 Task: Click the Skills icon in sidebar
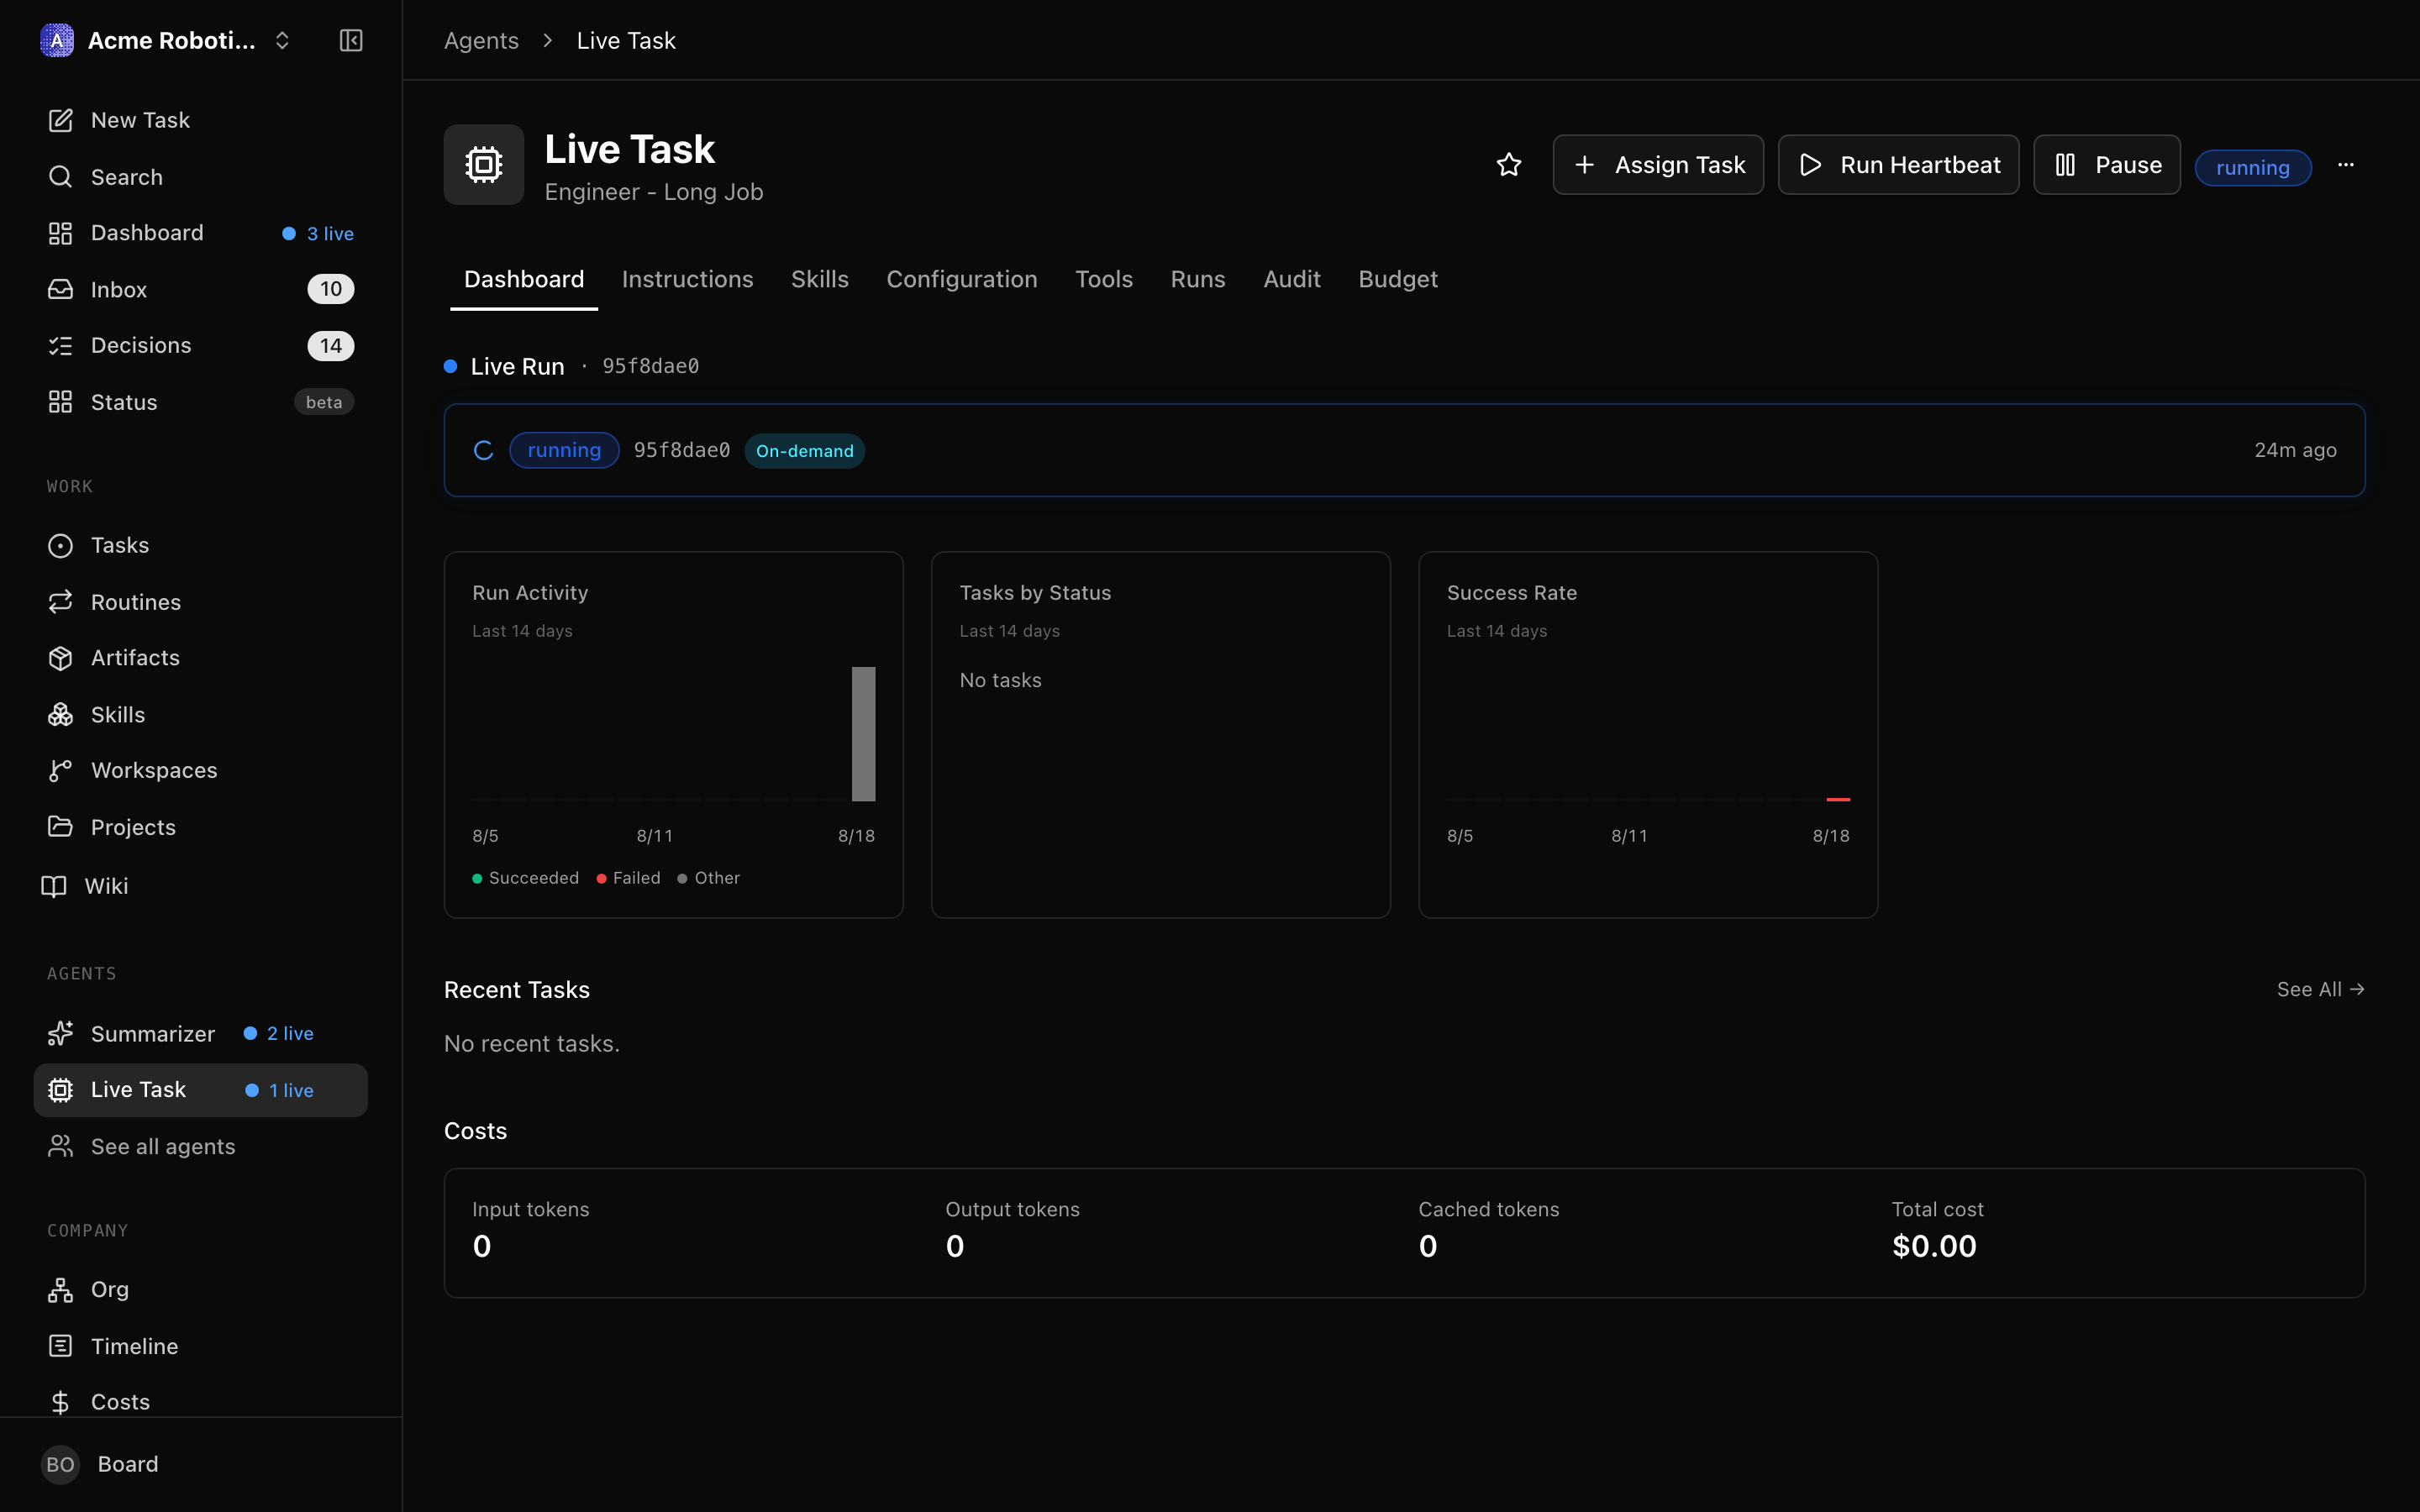60,714
